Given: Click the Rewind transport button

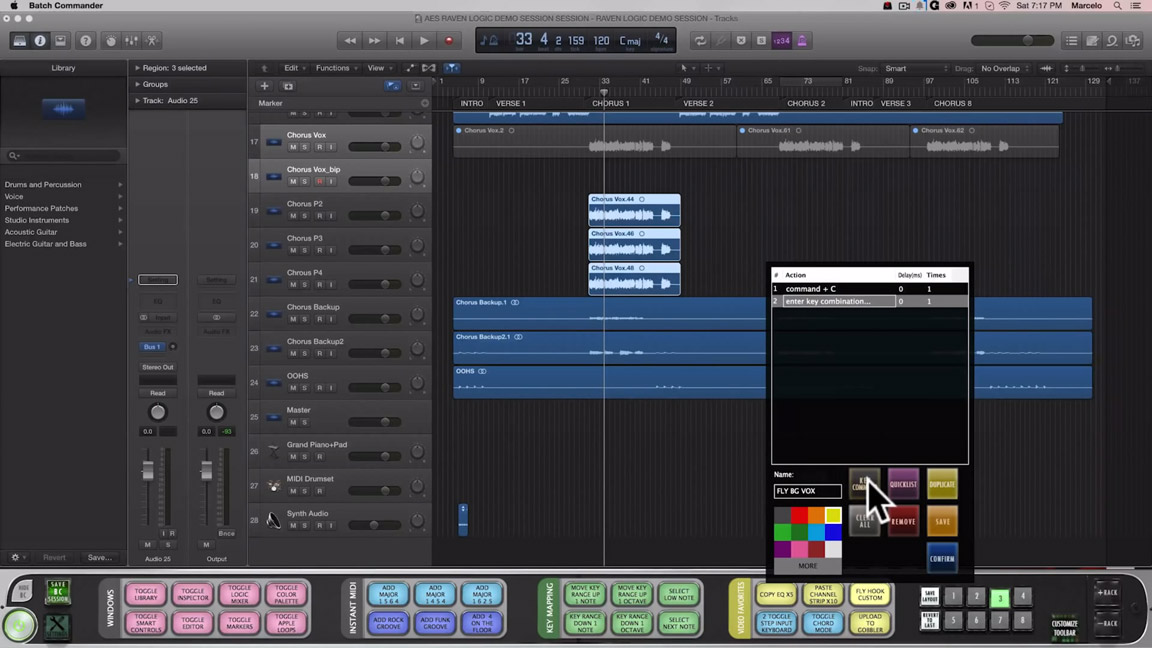Looking at the screenshot, I should pyautogui.click(x=350, y=41).
